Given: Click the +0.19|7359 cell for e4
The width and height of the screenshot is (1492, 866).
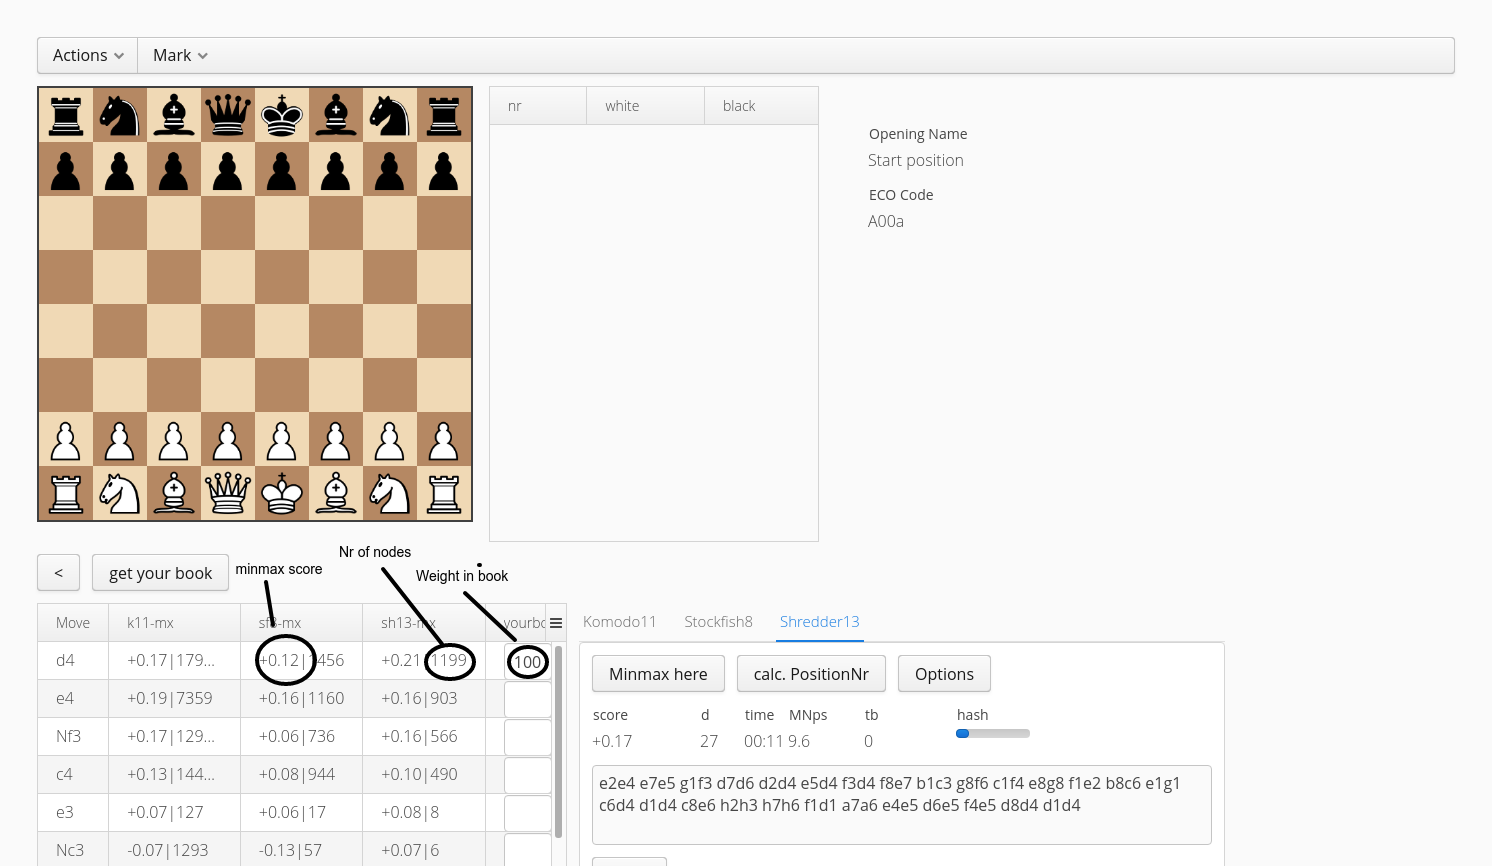Looking at the screenshot, I should (174, 699).
